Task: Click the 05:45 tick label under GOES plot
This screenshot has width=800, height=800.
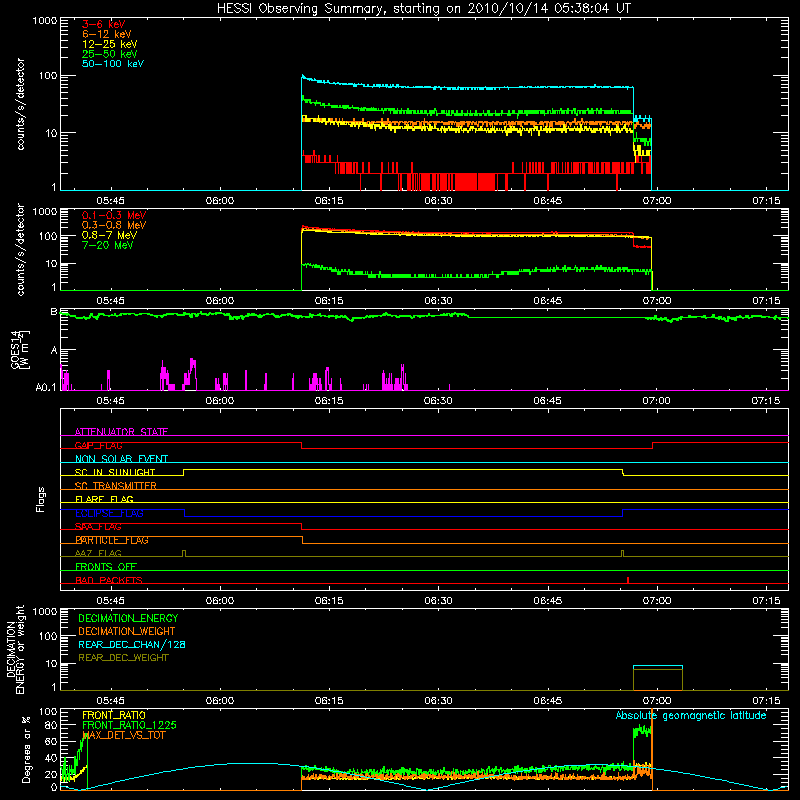Action: point(110,401)
